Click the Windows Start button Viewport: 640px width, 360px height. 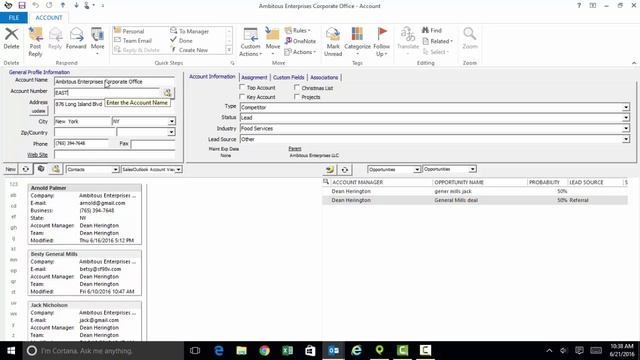pyautogui.click(x=11, y=351)
